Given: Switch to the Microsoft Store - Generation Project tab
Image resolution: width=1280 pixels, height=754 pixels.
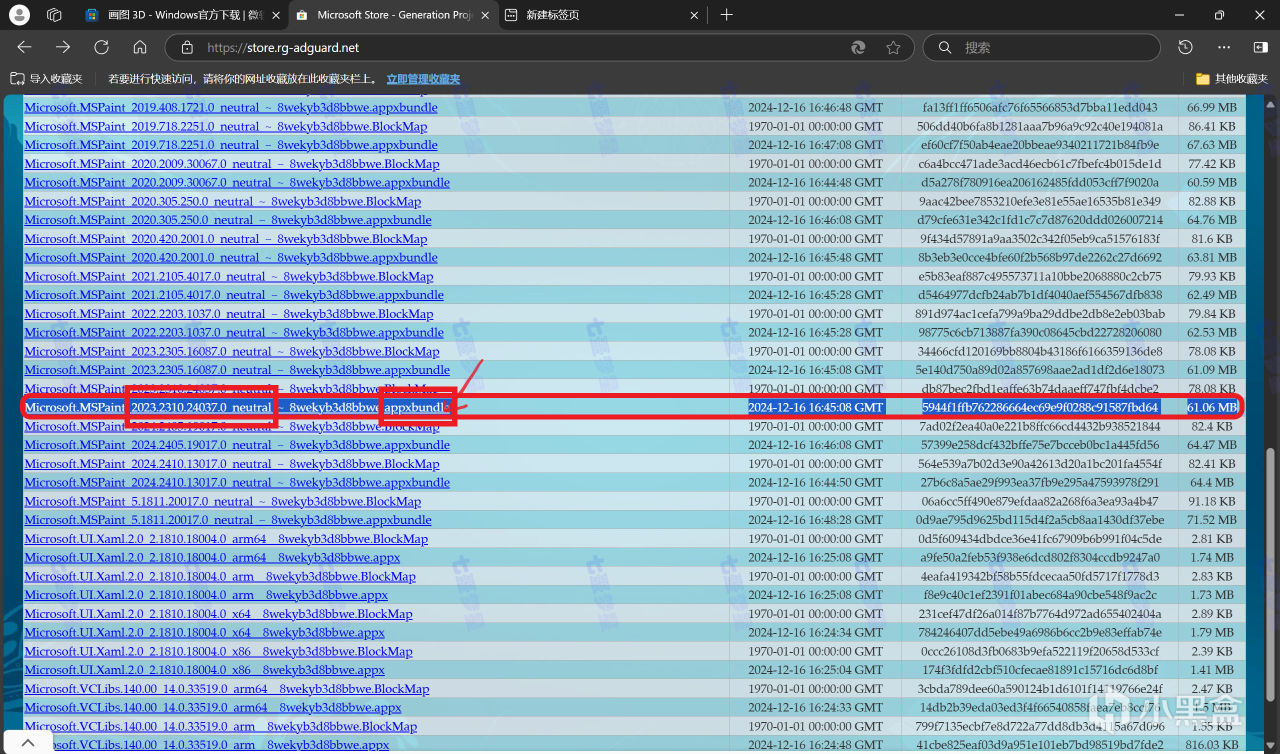Looking at the screenshot, I should coord(393,15).
